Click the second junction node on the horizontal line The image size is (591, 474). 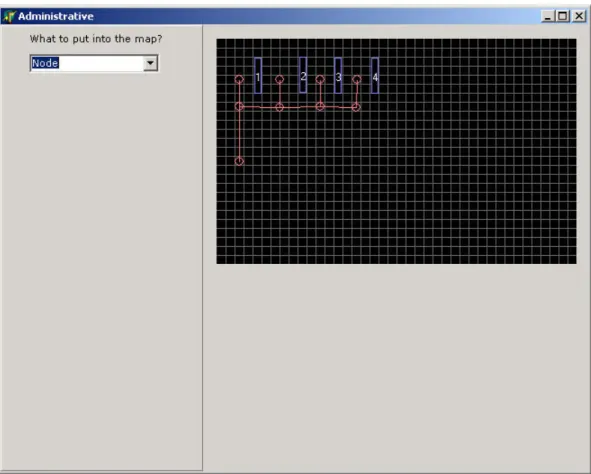pos(279,107)
